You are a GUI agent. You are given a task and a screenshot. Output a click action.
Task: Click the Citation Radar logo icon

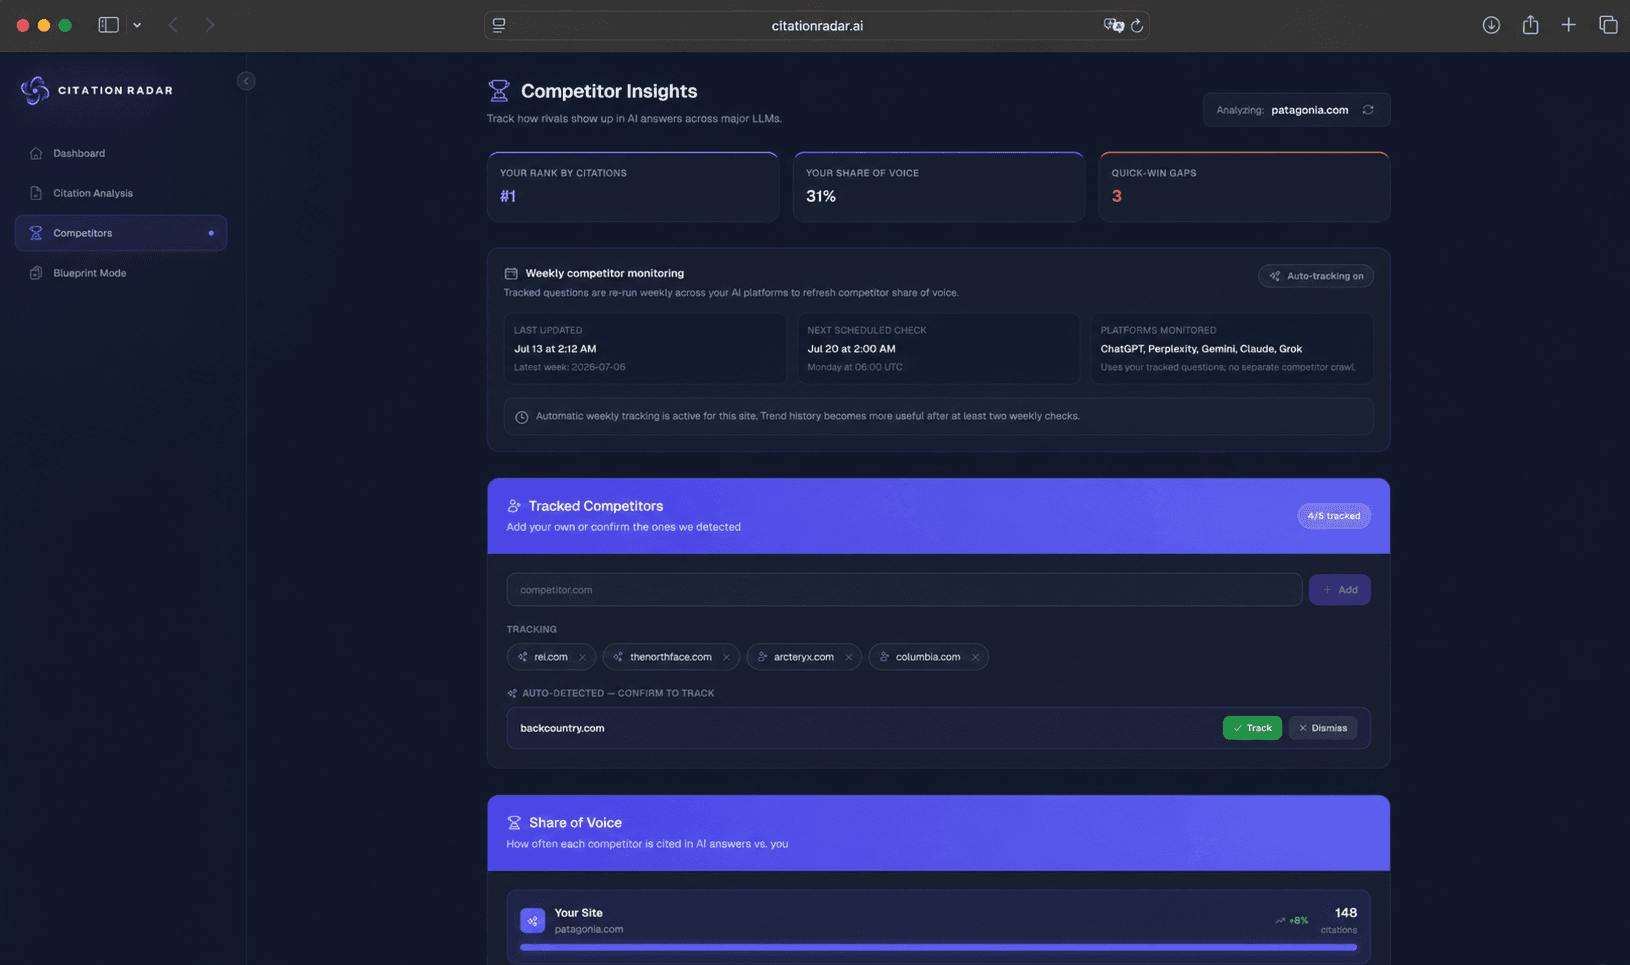click(x=35, y=90)
